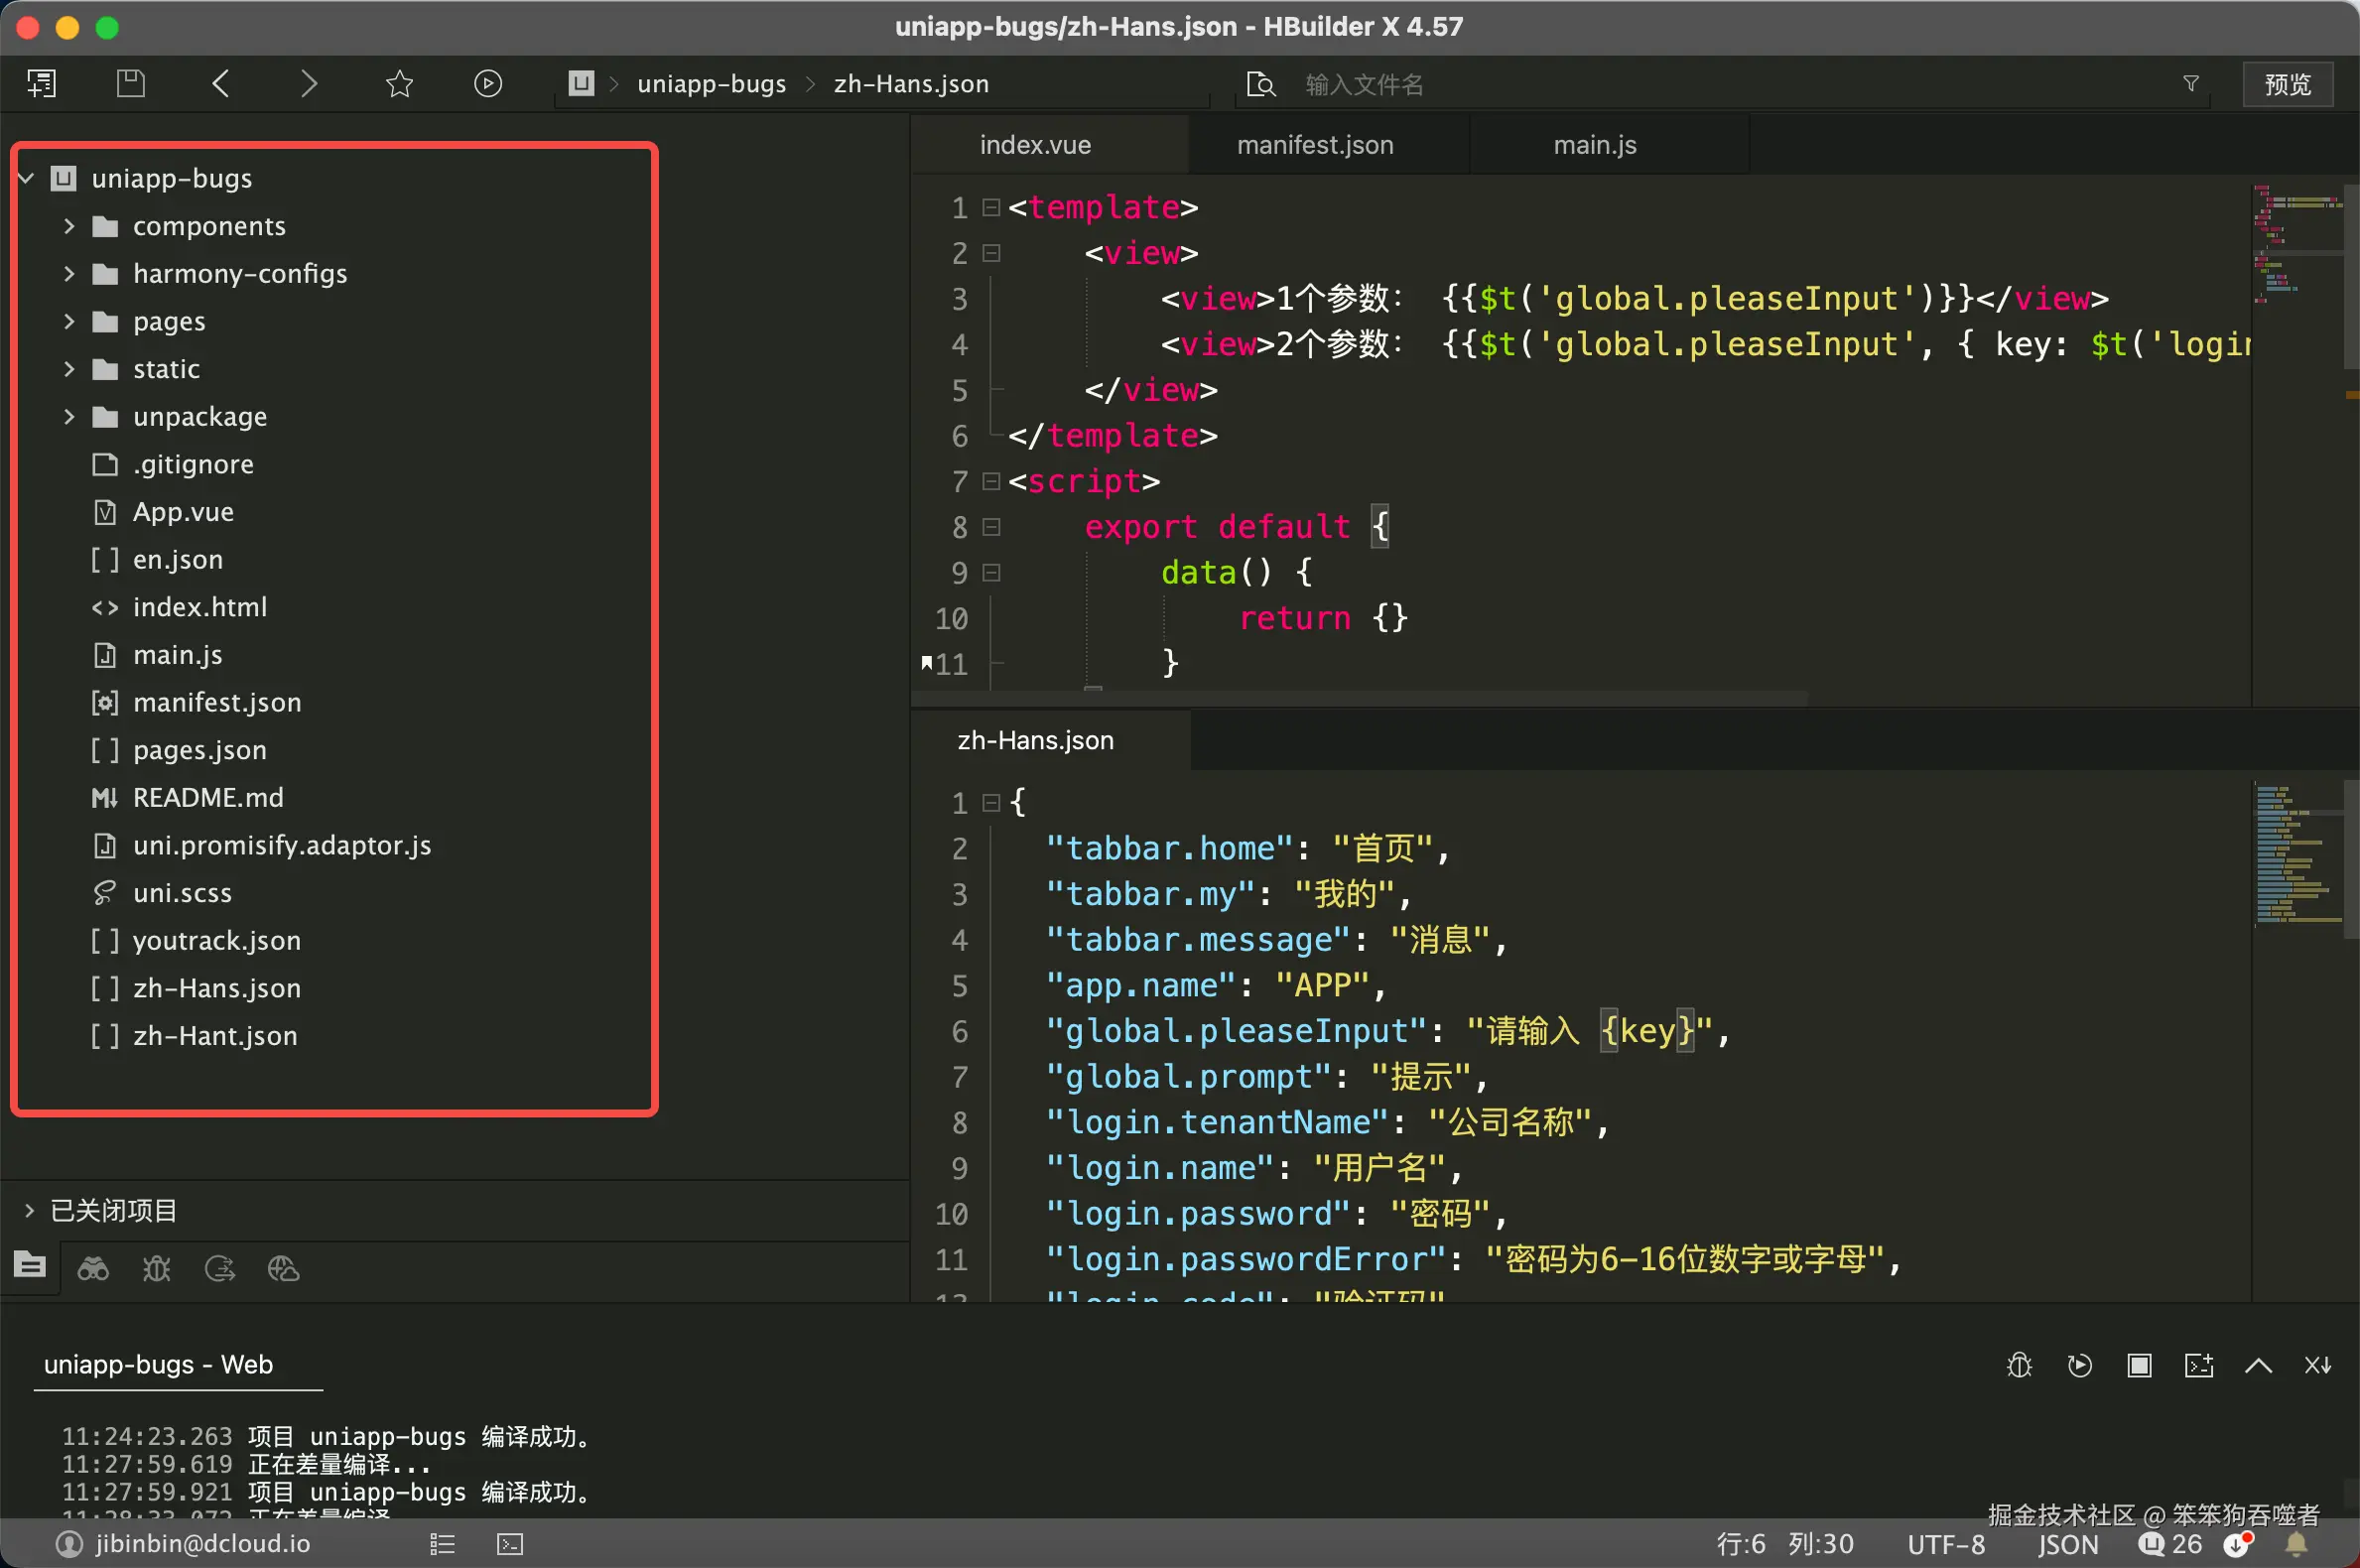Click the notification bell in status bar

point(2297,1544)
